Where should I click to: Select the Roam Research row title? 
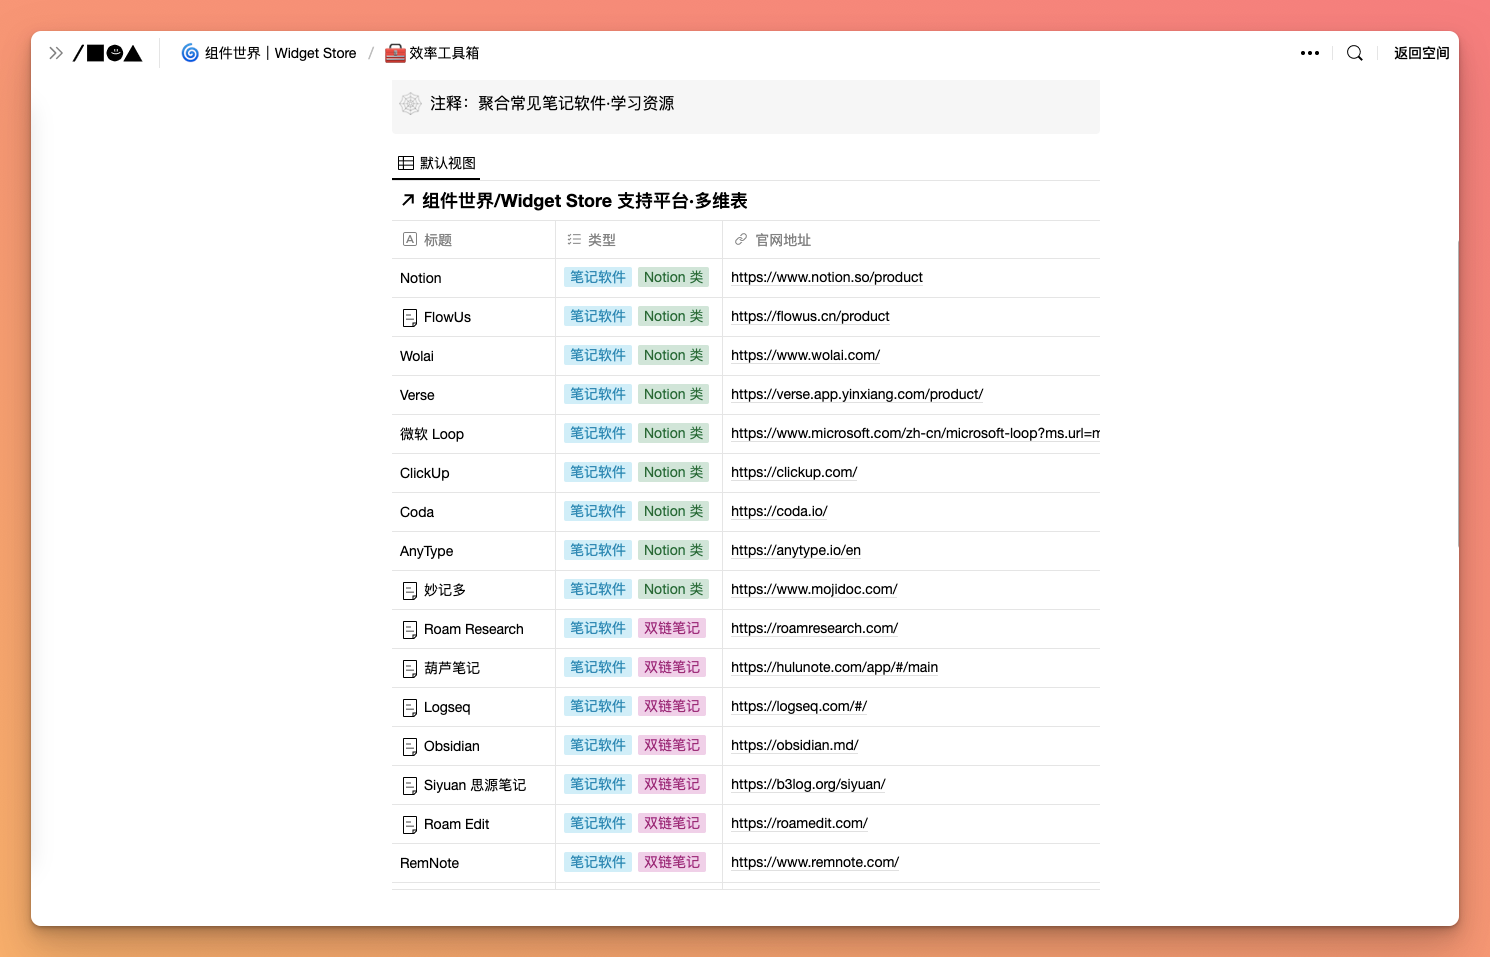point(474,629)
